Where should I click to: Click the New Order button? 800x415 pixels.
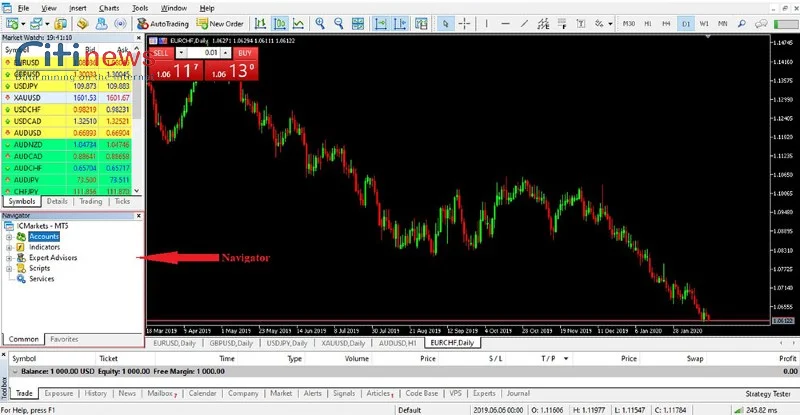pyautogui.click(x=220, y=23)
